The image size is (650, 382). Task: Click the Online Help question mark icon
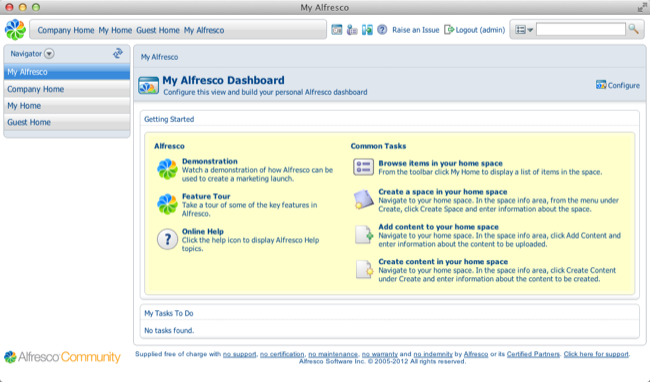point(167,239)
